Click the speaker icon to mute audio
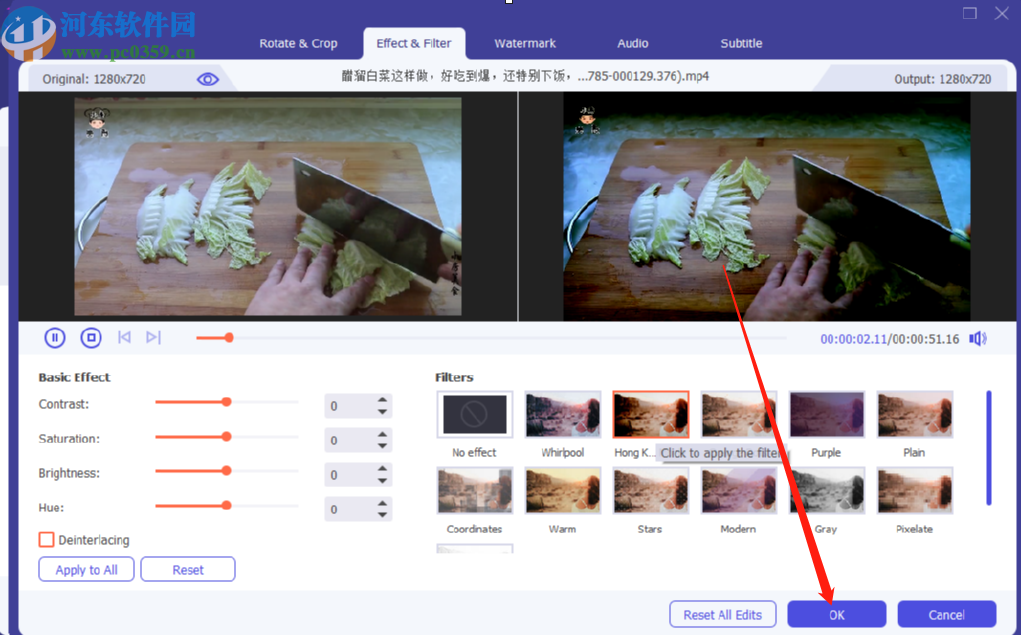 [976, 338]
